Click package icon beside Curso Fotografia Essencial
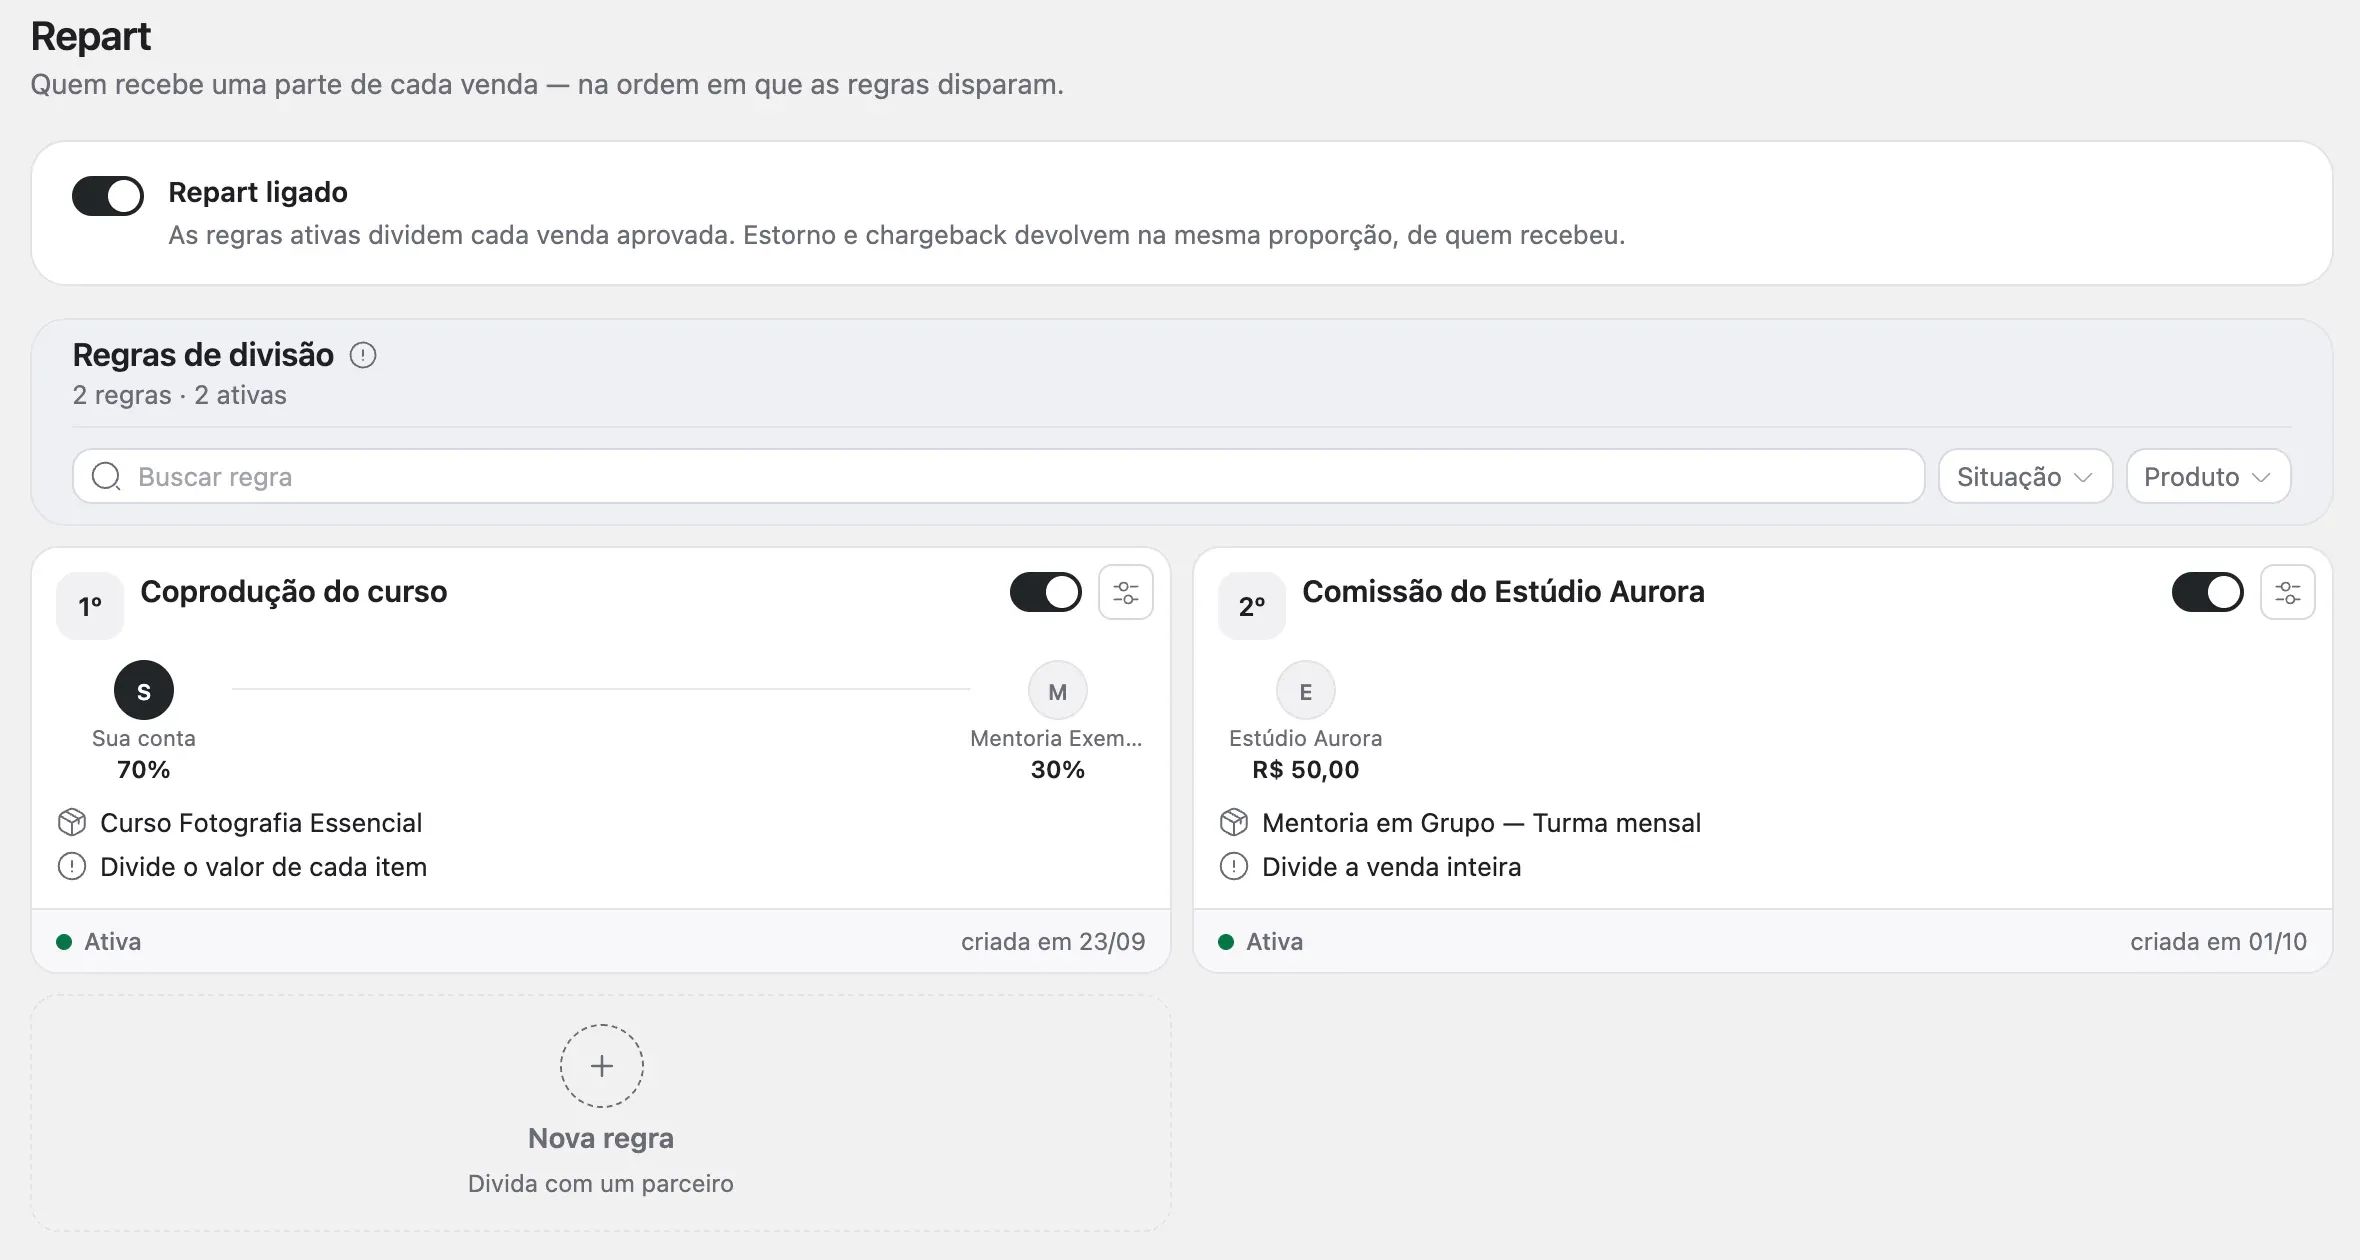The height and width of the screenshot is (1260, 2360). [x=72, y=822]
